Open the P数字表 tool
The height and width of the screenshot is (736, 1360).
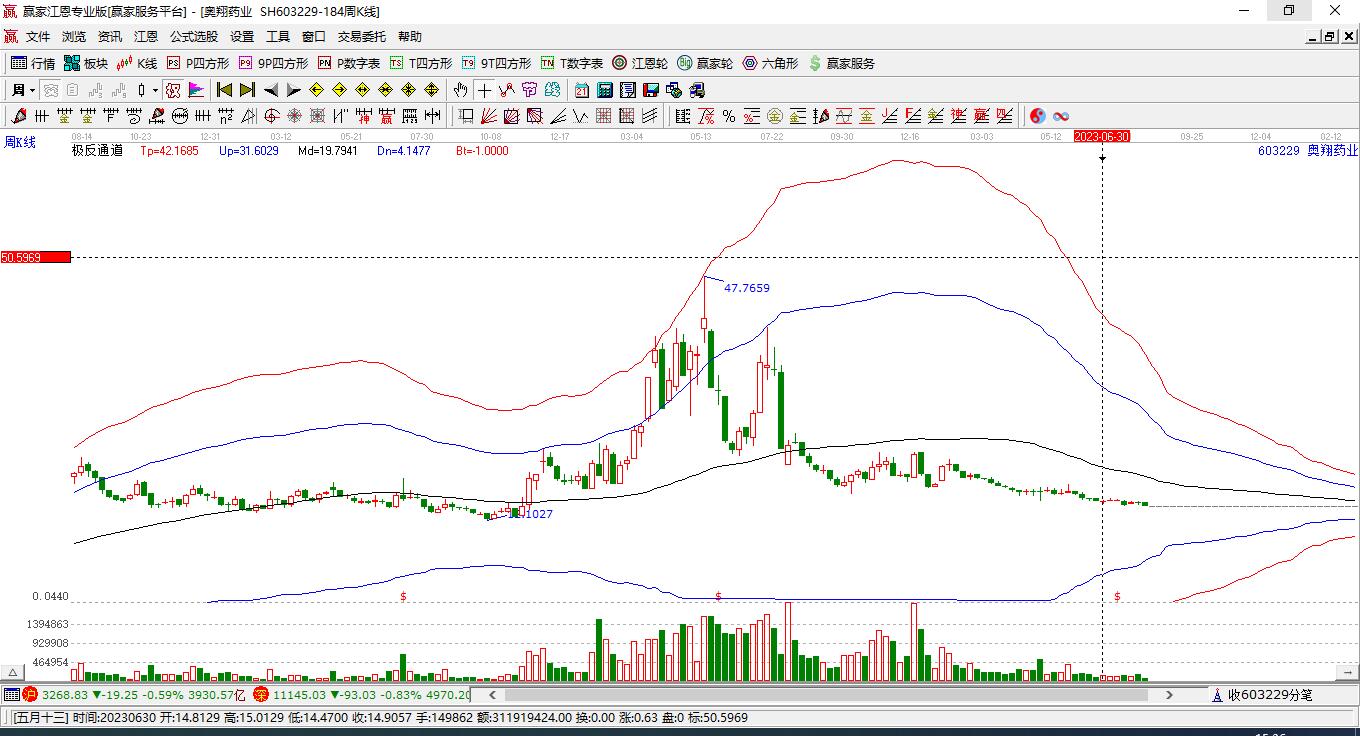[x=349, y=63]
